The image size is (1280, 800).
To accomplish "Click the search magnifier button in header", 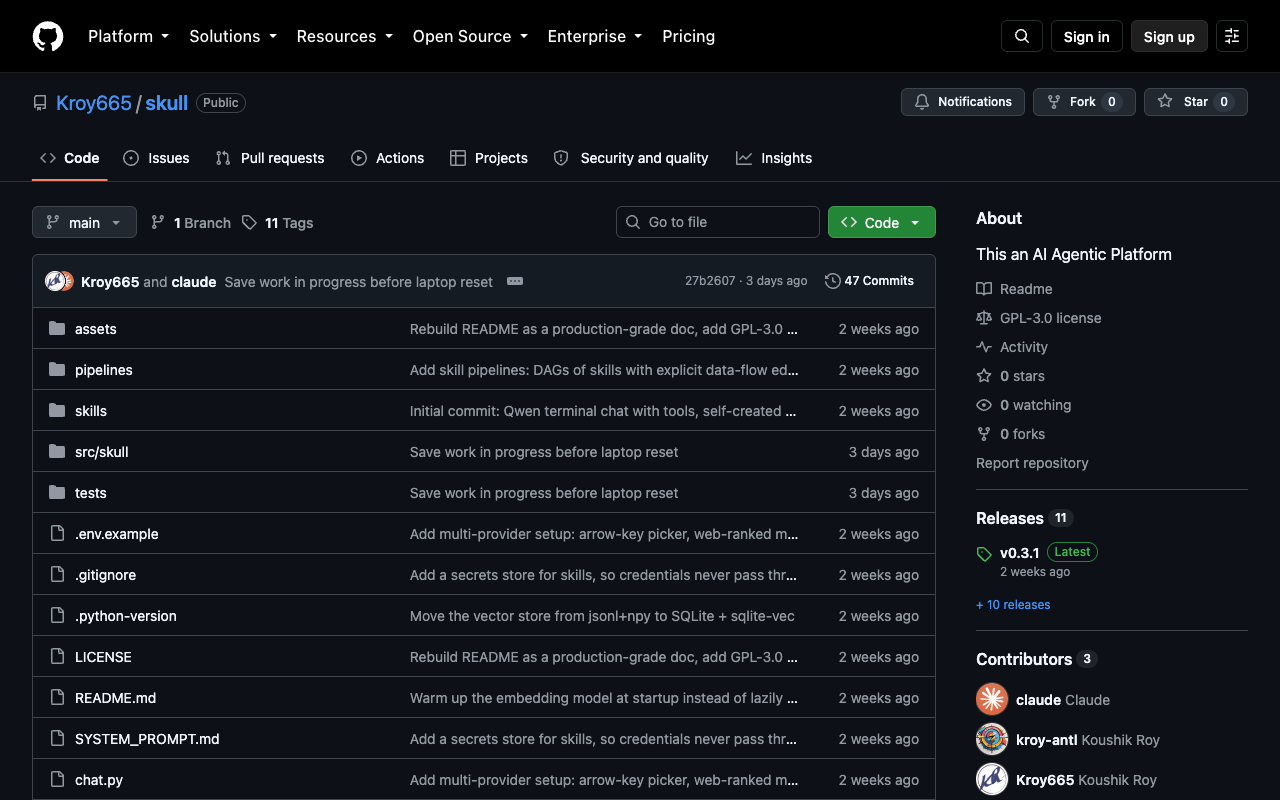I will click(1022, 36).
